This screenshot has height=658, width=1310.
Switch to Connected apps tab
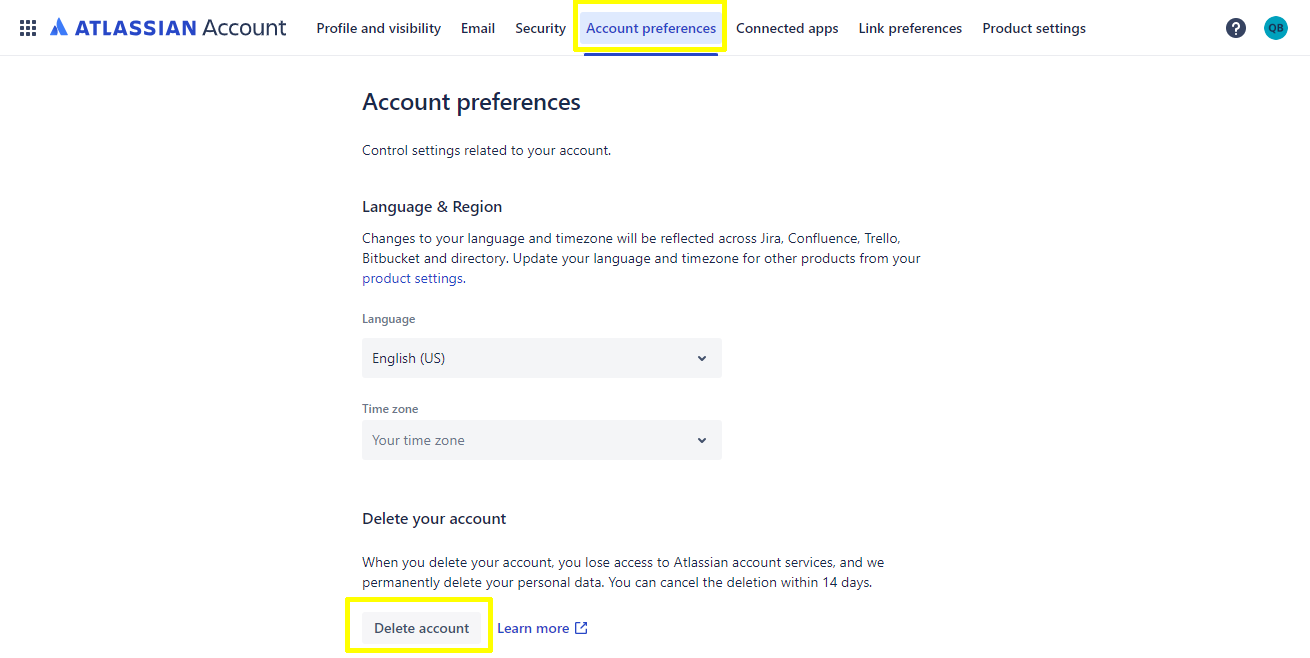pos(787,28)
